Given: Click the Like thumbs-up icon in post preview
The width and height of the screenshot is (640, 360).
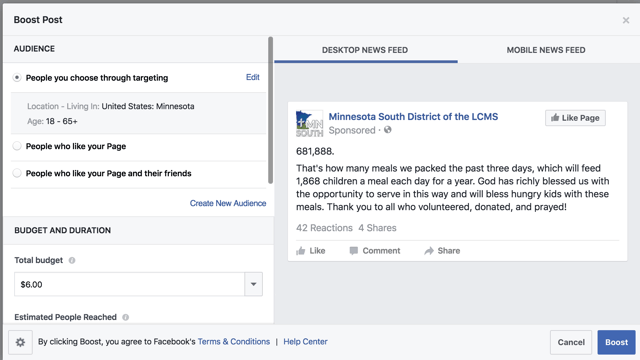Looking at the screenshot, I should 301,251.
